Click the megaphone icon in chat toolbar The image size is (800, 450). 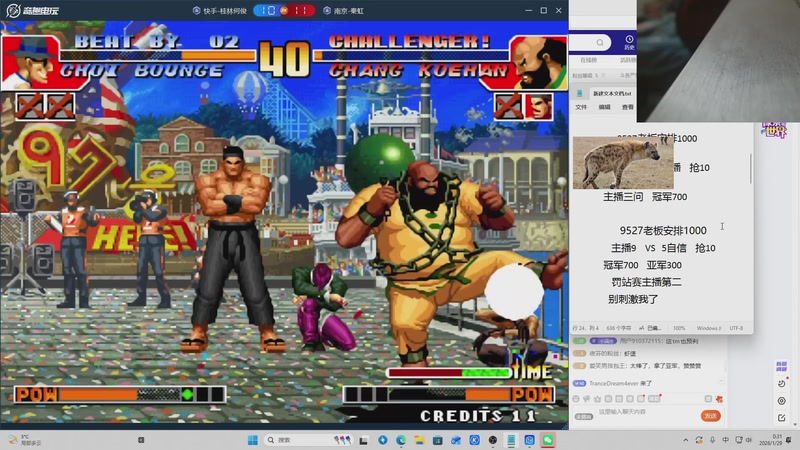(x=587, y=398)
